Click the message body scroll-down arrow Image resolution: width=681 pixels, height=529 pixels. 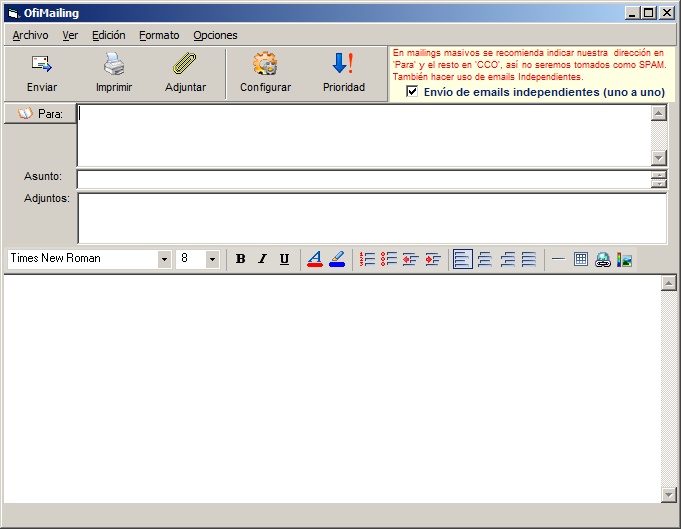click(x=668, y=494)
